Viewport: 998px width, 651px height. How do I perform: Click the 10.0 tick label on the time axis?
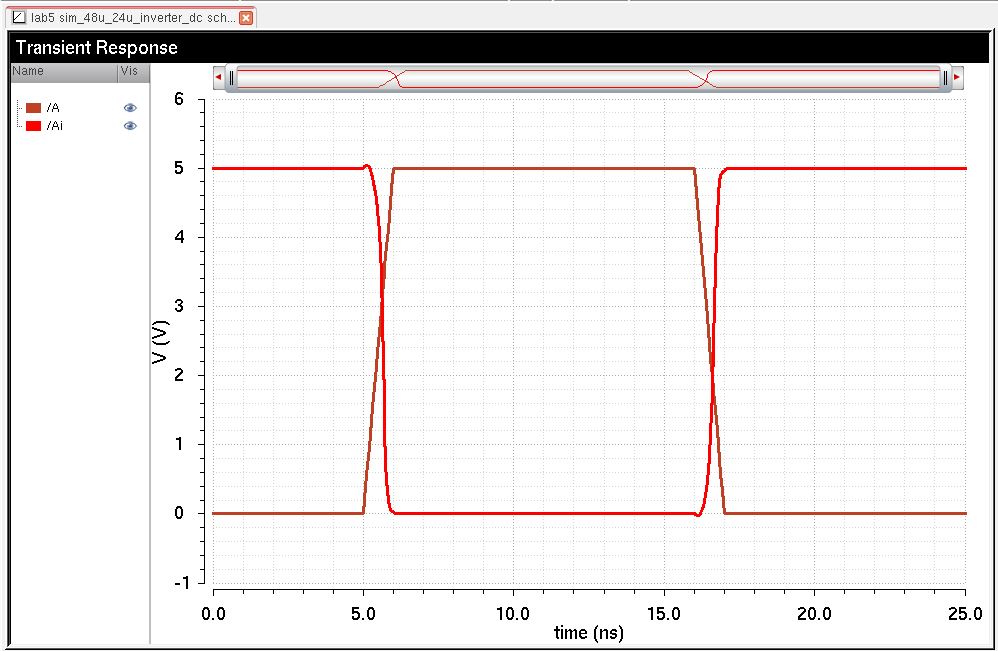tap(513, 612)
